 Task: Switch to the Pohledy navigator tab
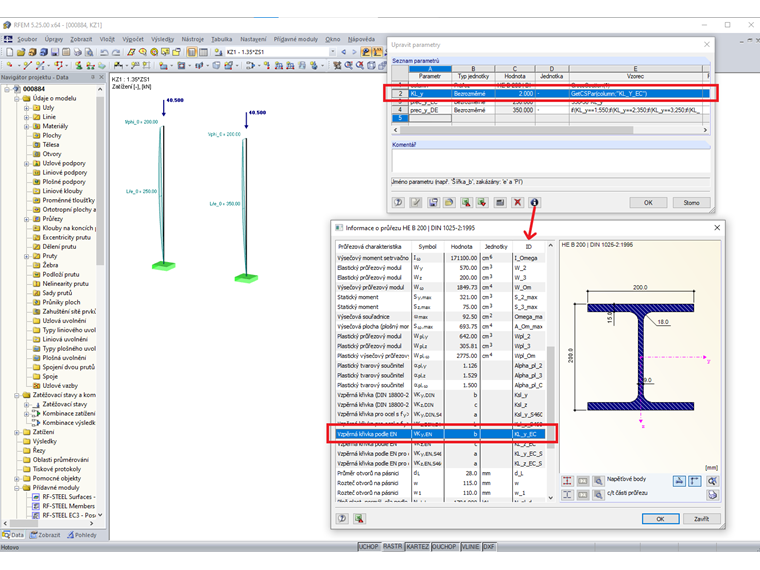tap(81, 535)
